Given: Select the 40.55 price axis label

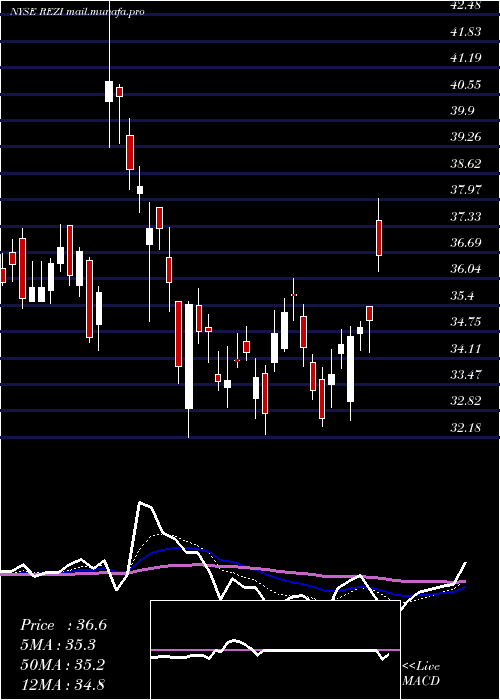Looking at the screenshot, I should (466, 84).
